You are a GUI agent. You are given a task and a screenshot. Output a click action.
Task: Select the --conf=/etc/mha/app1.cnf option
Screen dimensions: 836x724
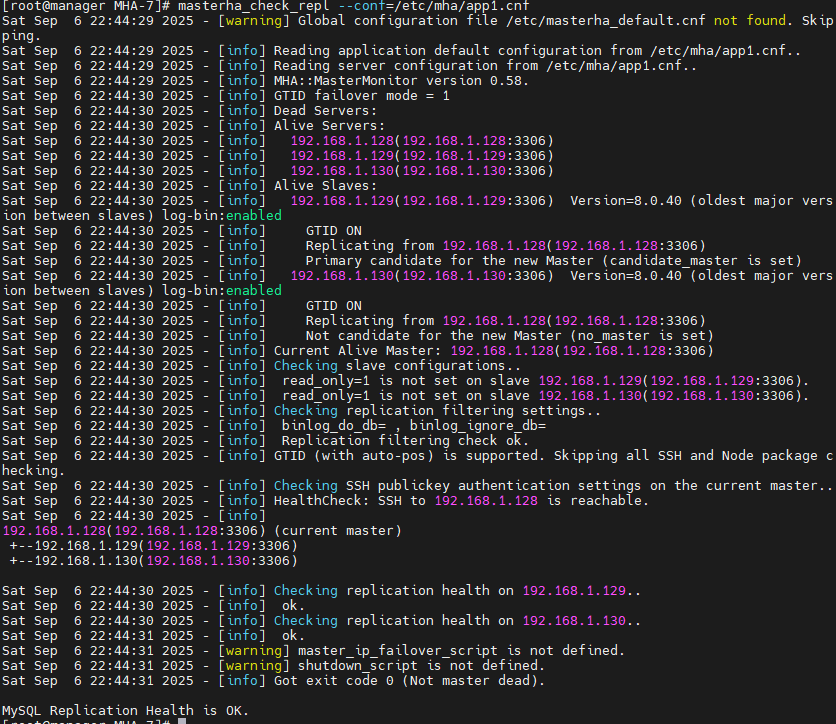coord(434,6)
